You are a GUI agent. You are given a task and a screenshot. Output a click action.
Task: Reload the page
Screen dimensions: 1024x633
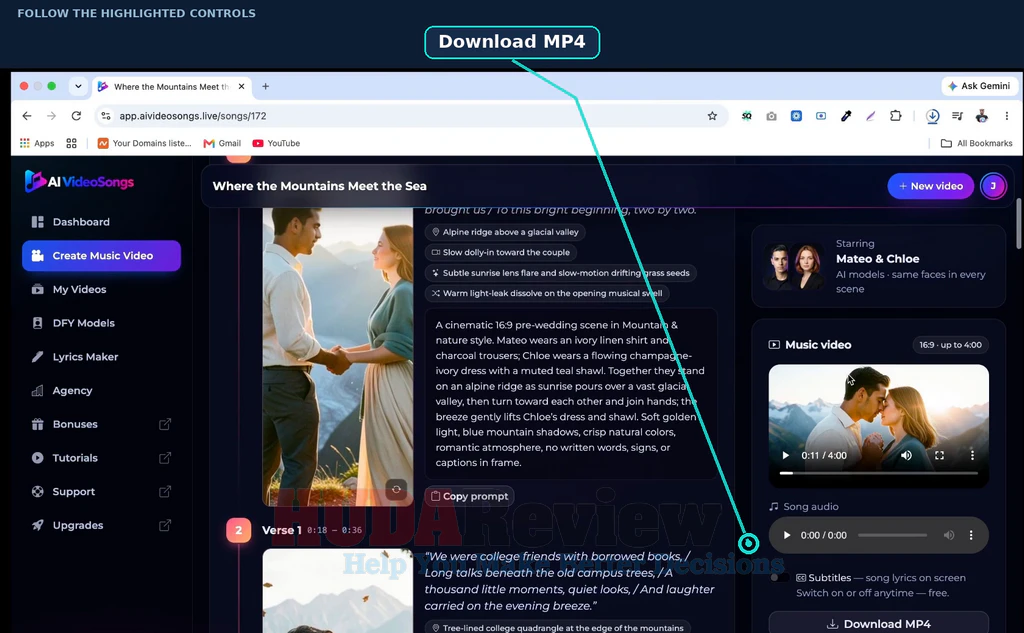76,116
